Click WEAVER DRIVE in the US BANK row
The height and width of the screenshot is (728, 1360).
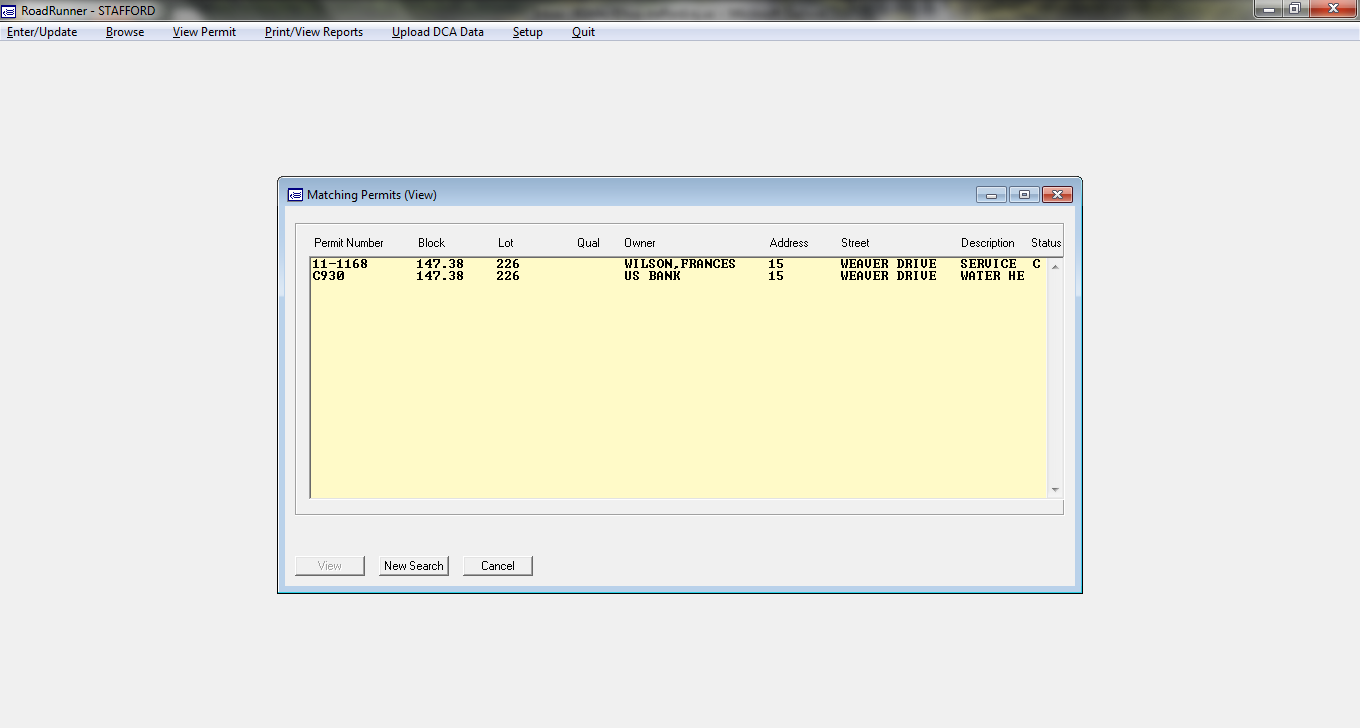888,276
